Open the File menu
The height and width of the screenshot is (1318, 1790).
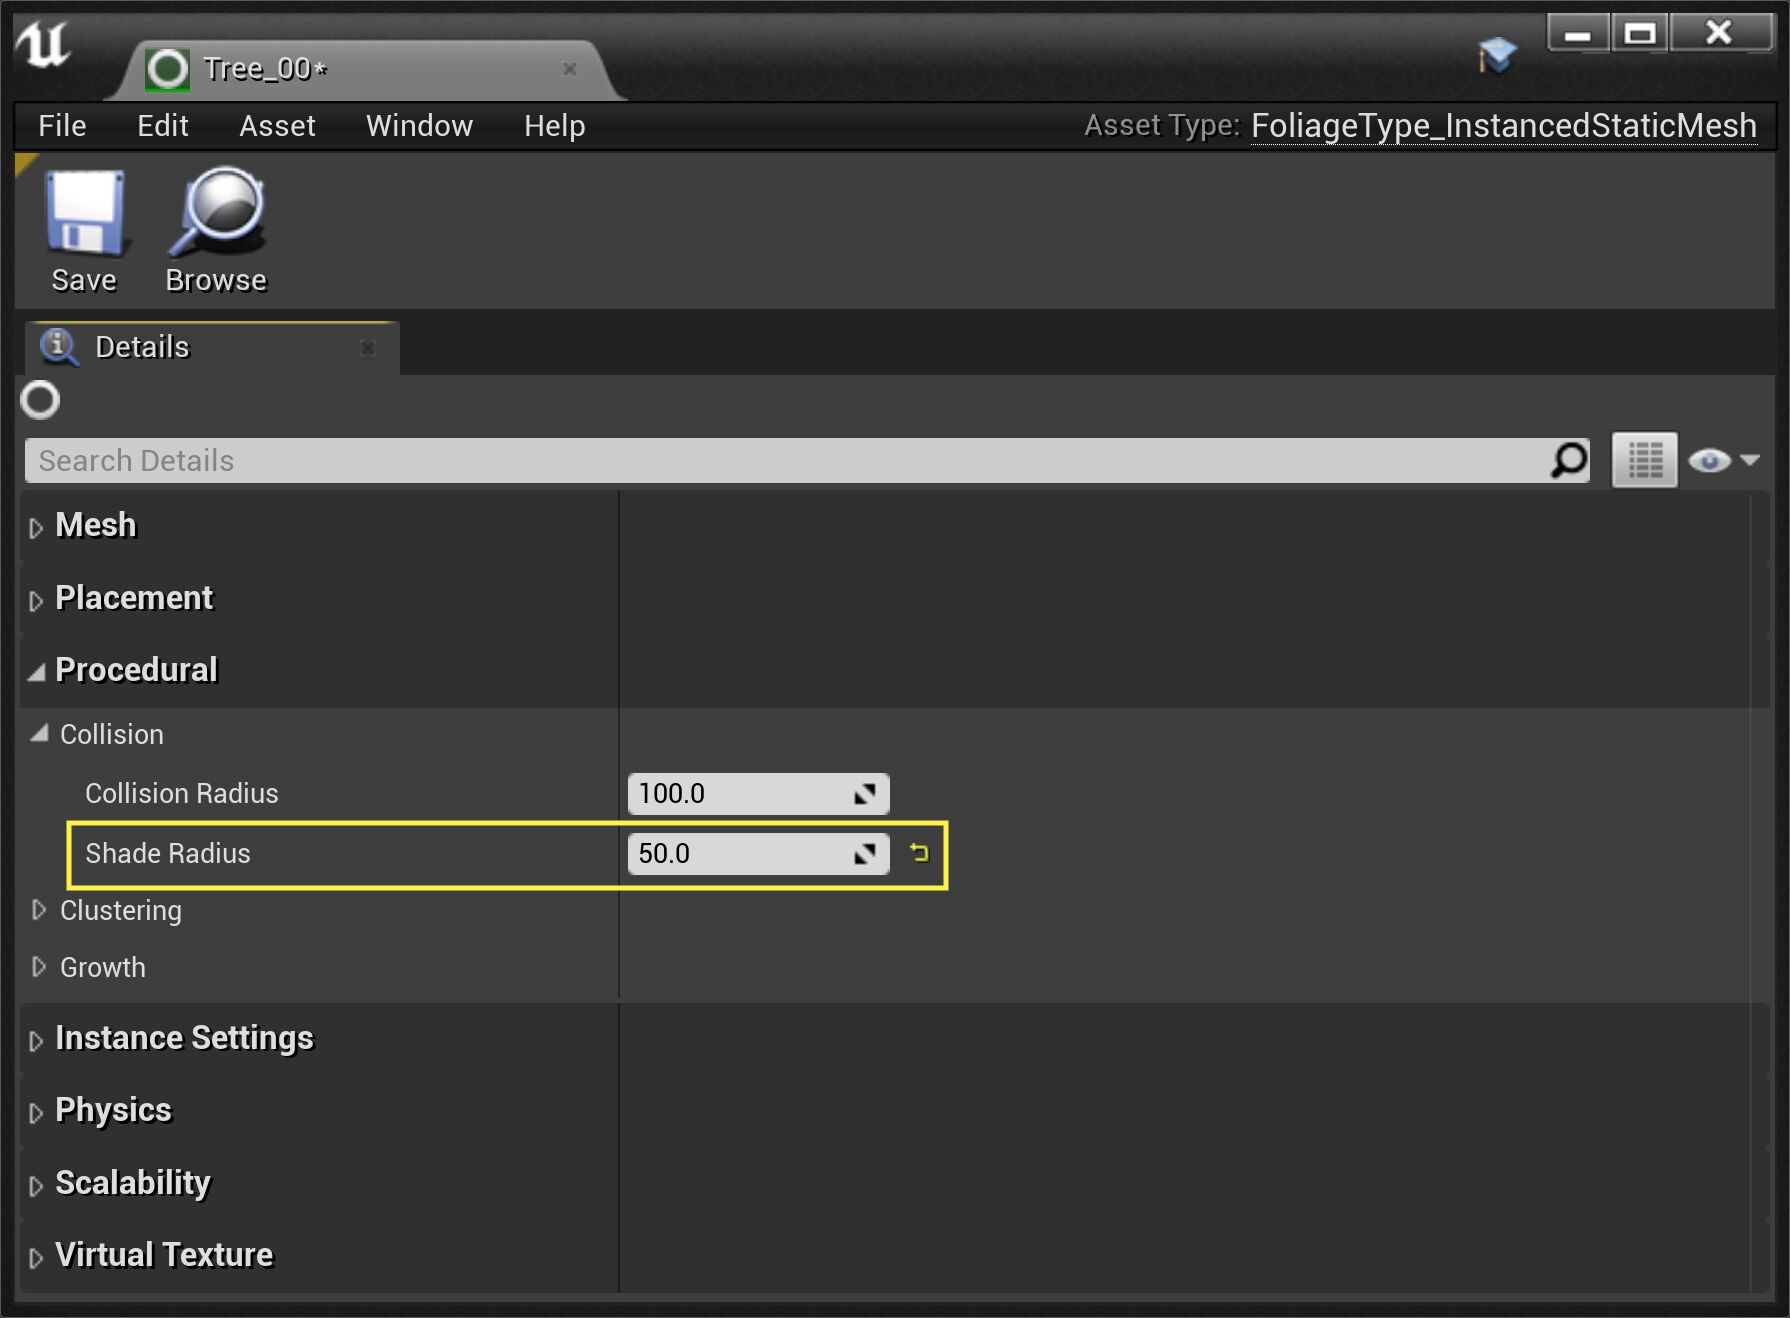tap(62, 126)
